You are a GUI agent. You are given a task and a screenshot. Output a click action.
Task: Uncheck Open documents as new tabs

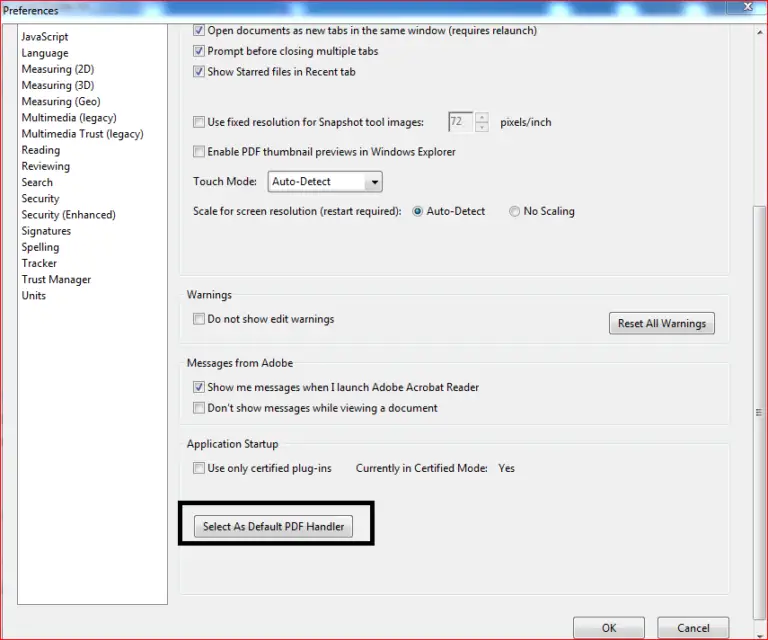(198, 30)
